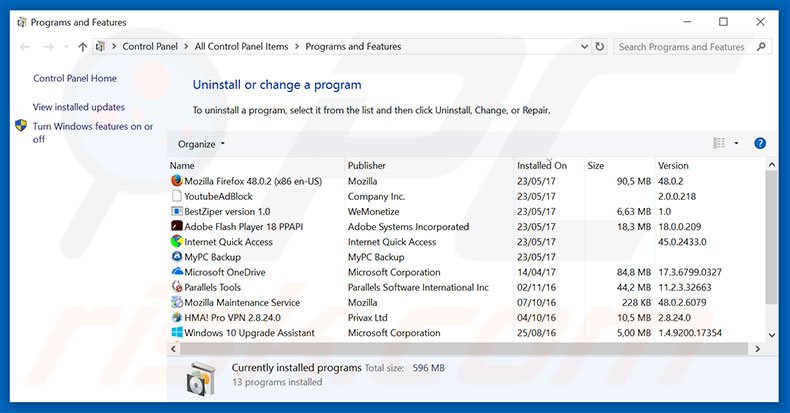790x413 pixels.
Task: Click the forward navigation arrow
Action: click(x=48, y=47)
